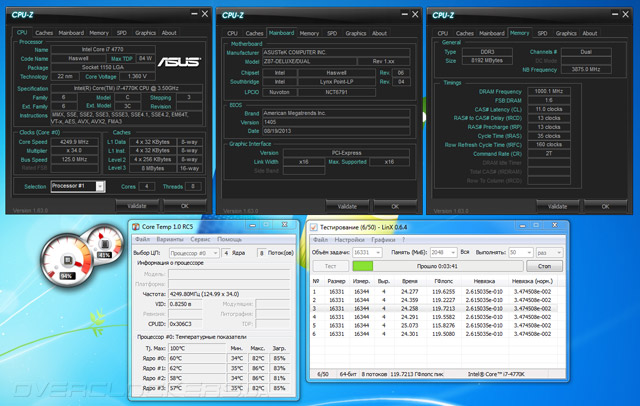Viewport: 640px width, 406px height.
Task: Minimize the left CPU-Z window
Action: pyautogui.click(x=194, y=14)
